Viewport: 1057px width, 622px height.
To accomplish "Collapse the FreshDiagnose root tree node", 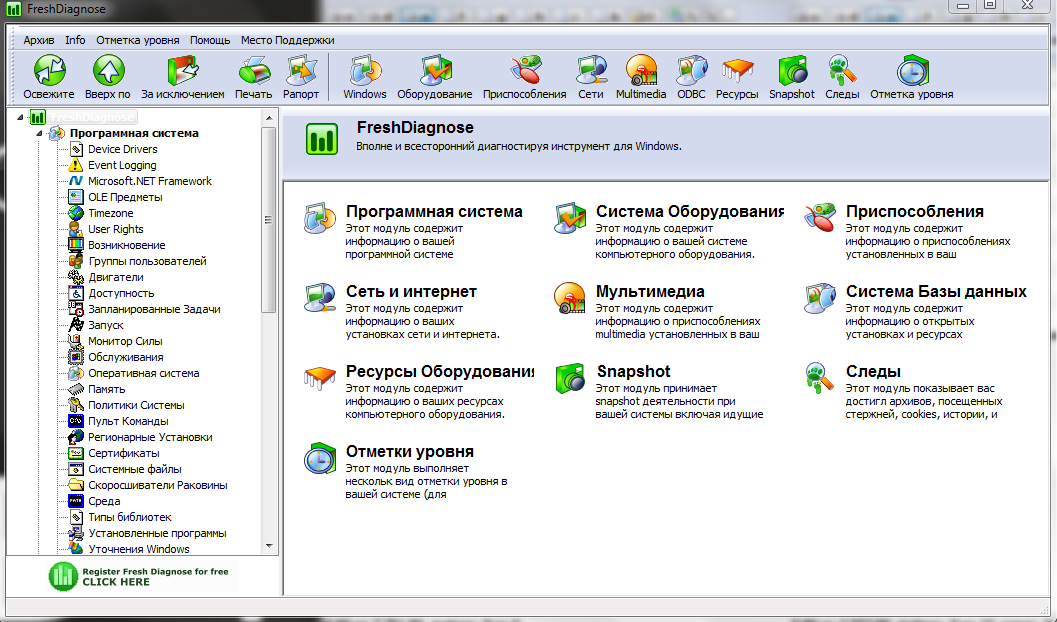I will [x=21, y=117].
